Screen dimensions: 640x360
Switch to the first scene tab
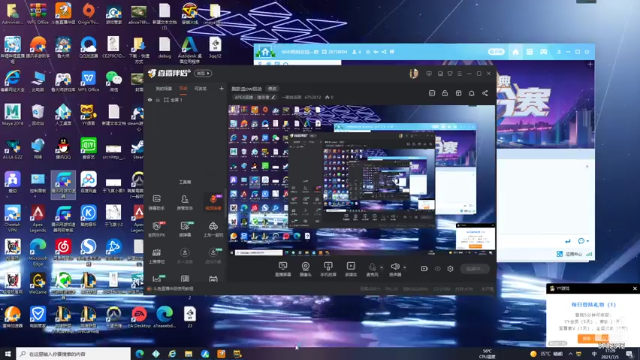(x=163, y=89)
